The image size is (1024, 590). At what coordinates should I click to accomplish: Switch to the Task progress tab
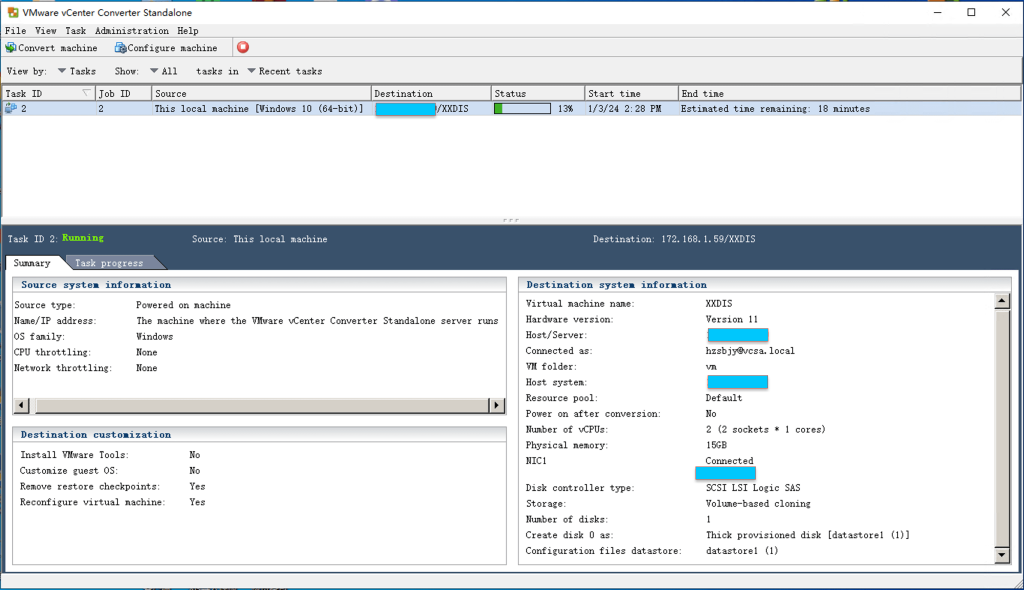pos(109,263)
